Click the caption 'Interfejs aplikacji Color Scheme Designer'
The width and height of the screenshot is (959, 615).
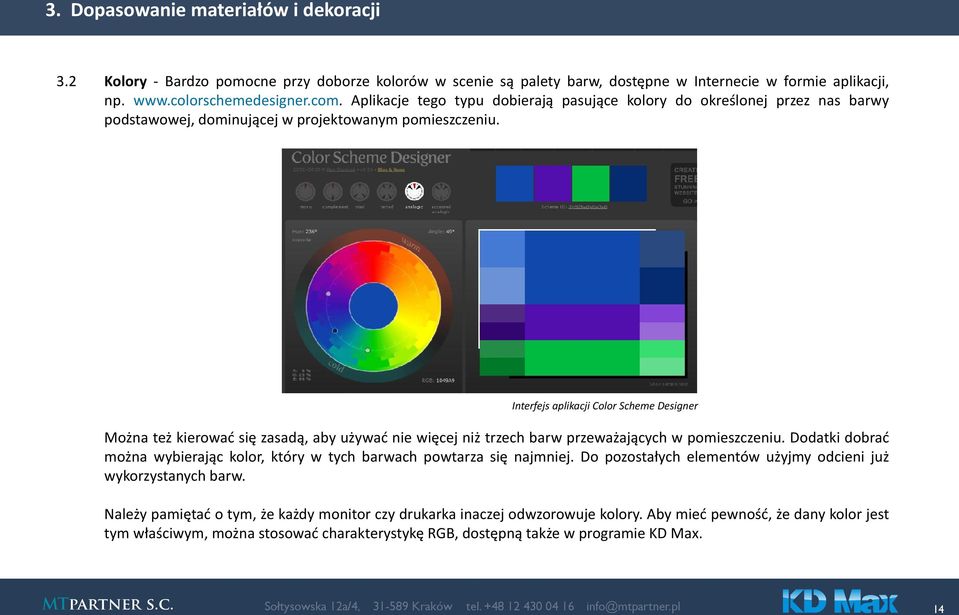click(x=604, y=406)
